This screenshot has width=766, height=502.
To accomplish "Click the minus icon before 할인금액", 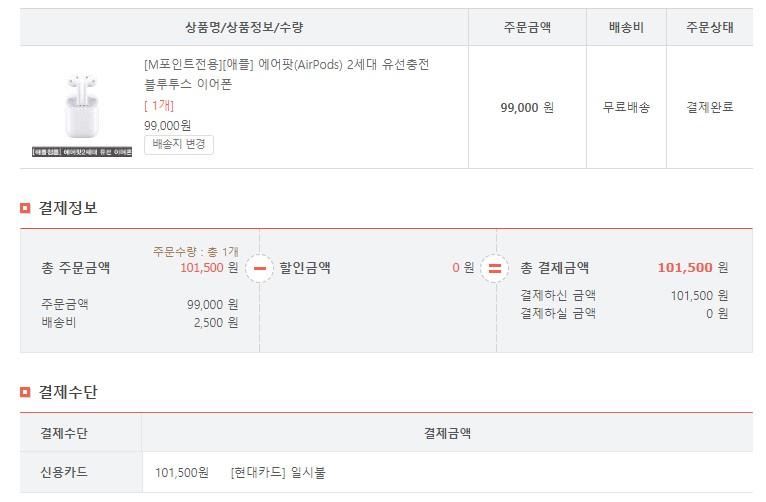I will (x=259, y=268).
